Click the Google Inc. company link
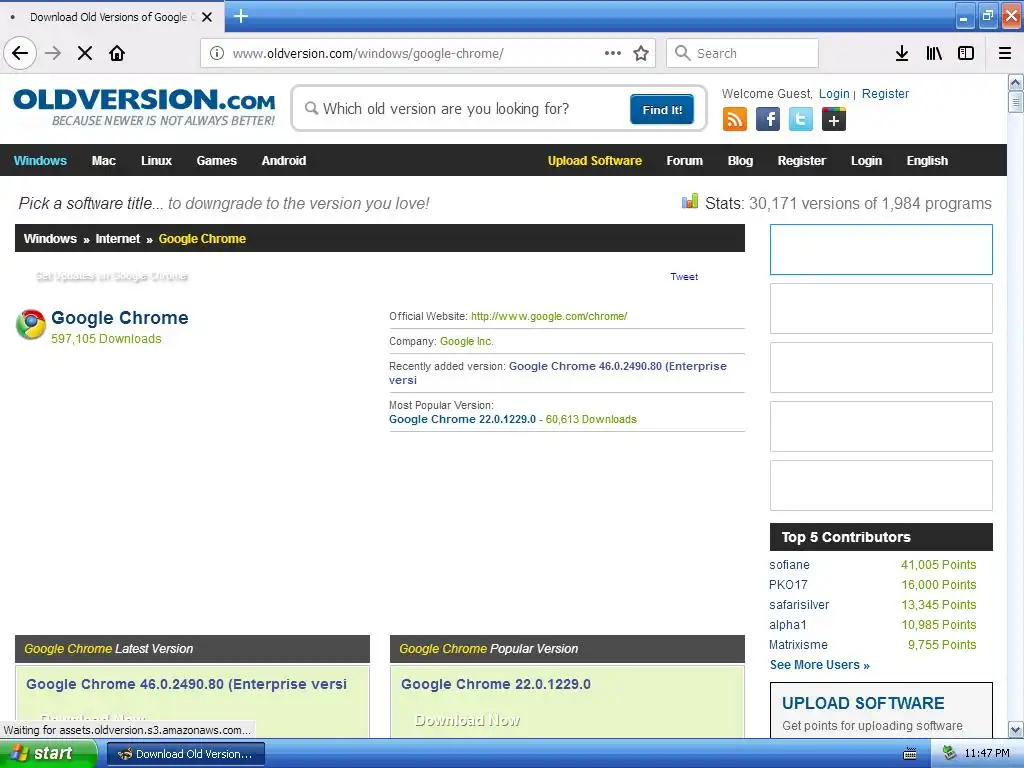Screen dimensions: 1024x768 point(466,341)
